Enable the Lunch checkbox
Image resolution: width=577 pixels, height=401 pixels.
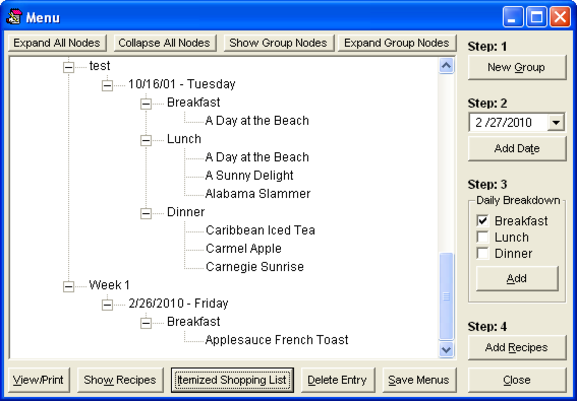[482, 237]
